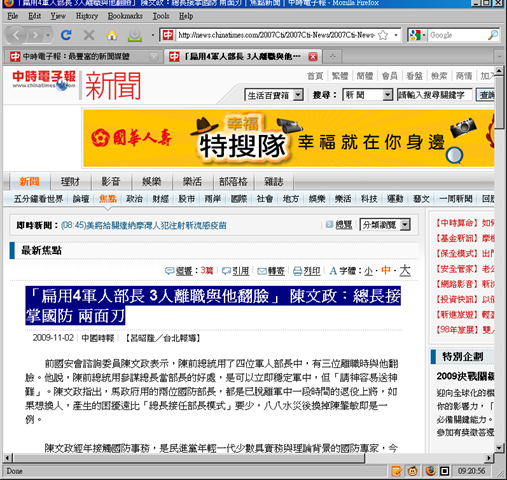
Task: Open the search engine selector dropdown
Action: pyautogui.click(x=424, y=35)
